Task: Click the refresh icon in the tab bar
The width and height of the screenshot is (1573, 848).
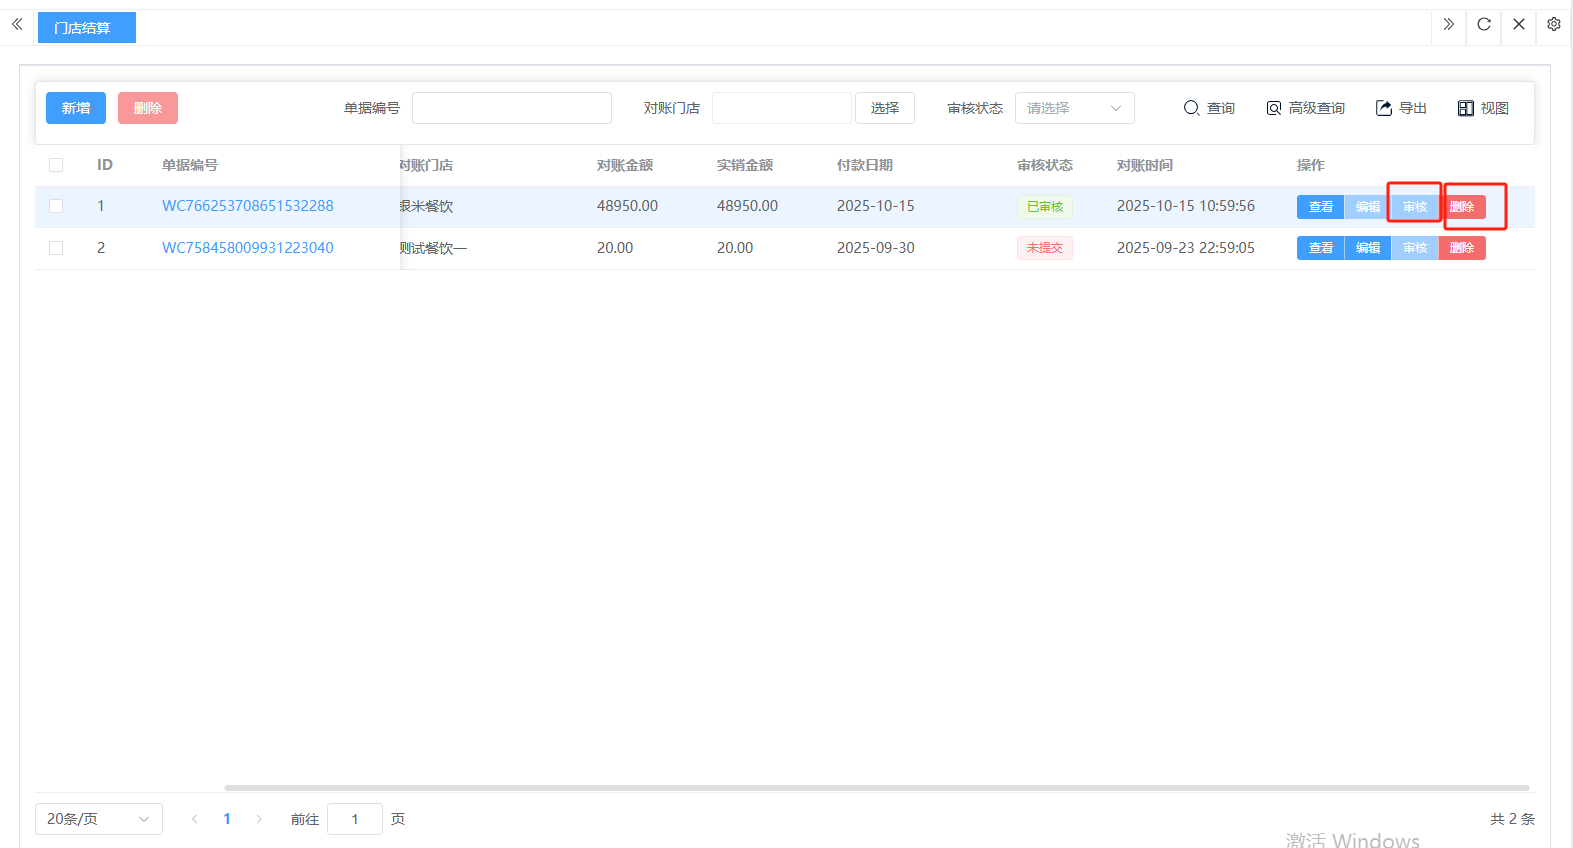Action: [1484, 25]
